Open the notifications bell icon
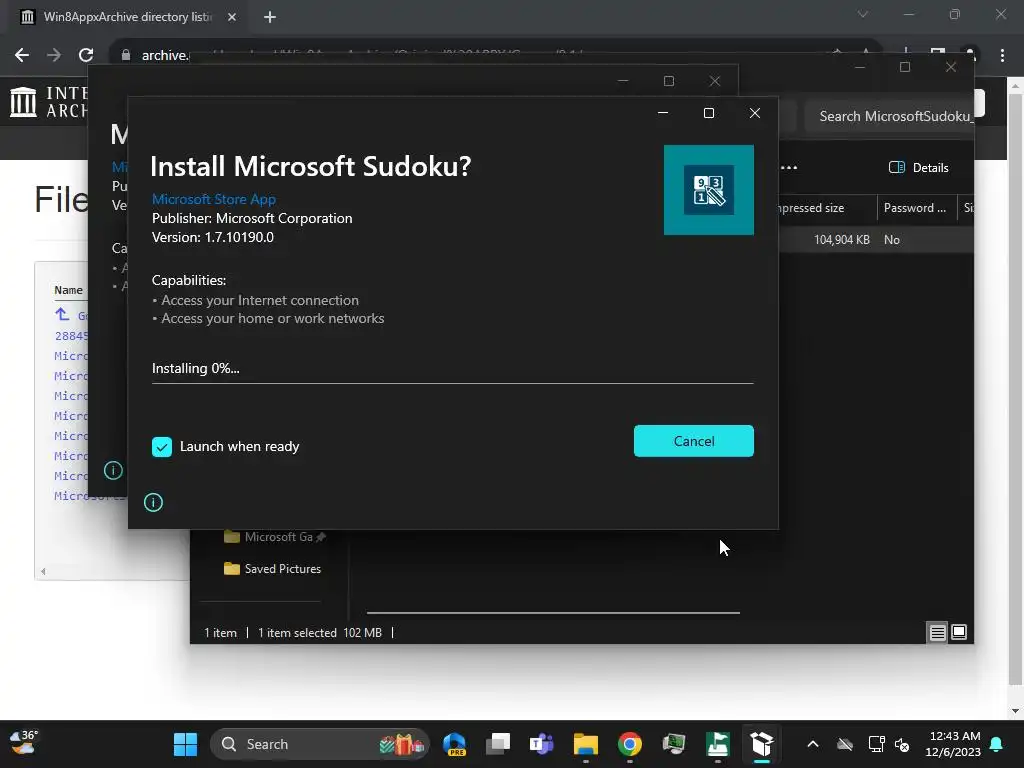The height and width of the screenshot is (768, 1024). (997, 744)
